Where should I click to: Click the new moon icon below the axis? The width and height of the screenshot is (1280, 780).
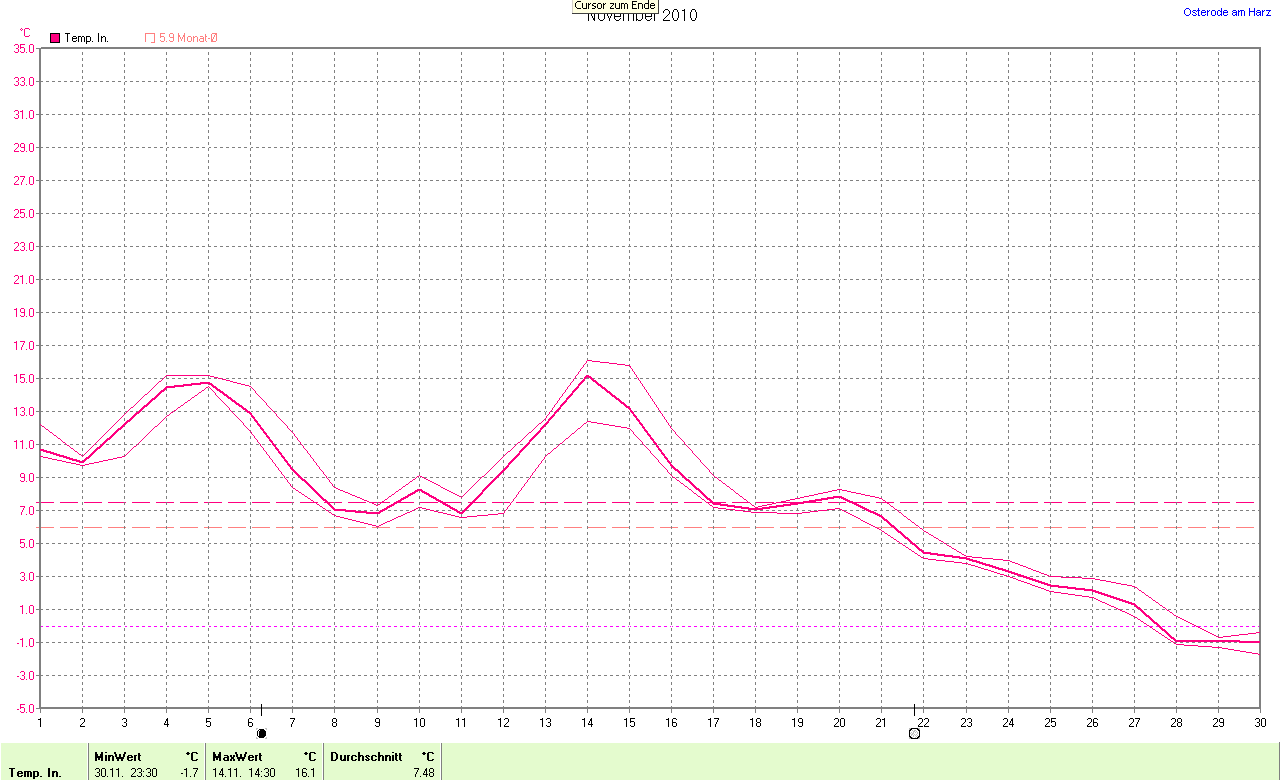(x=262, y=733)
